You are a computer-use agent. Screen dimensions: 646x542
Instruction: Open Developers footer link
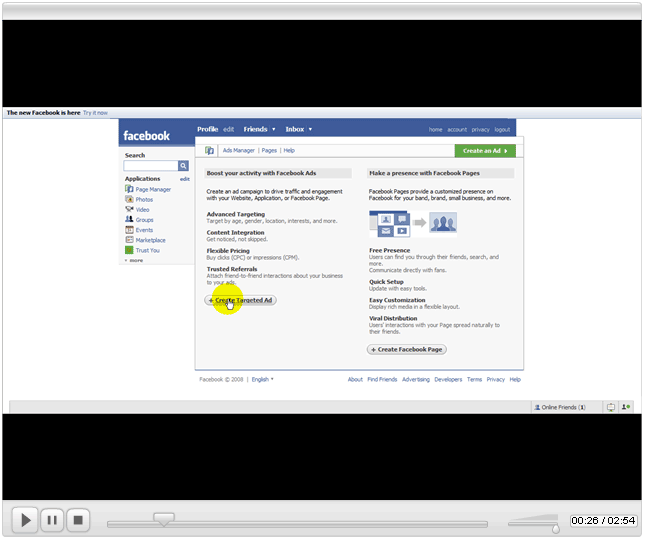(x=450, y=381)
